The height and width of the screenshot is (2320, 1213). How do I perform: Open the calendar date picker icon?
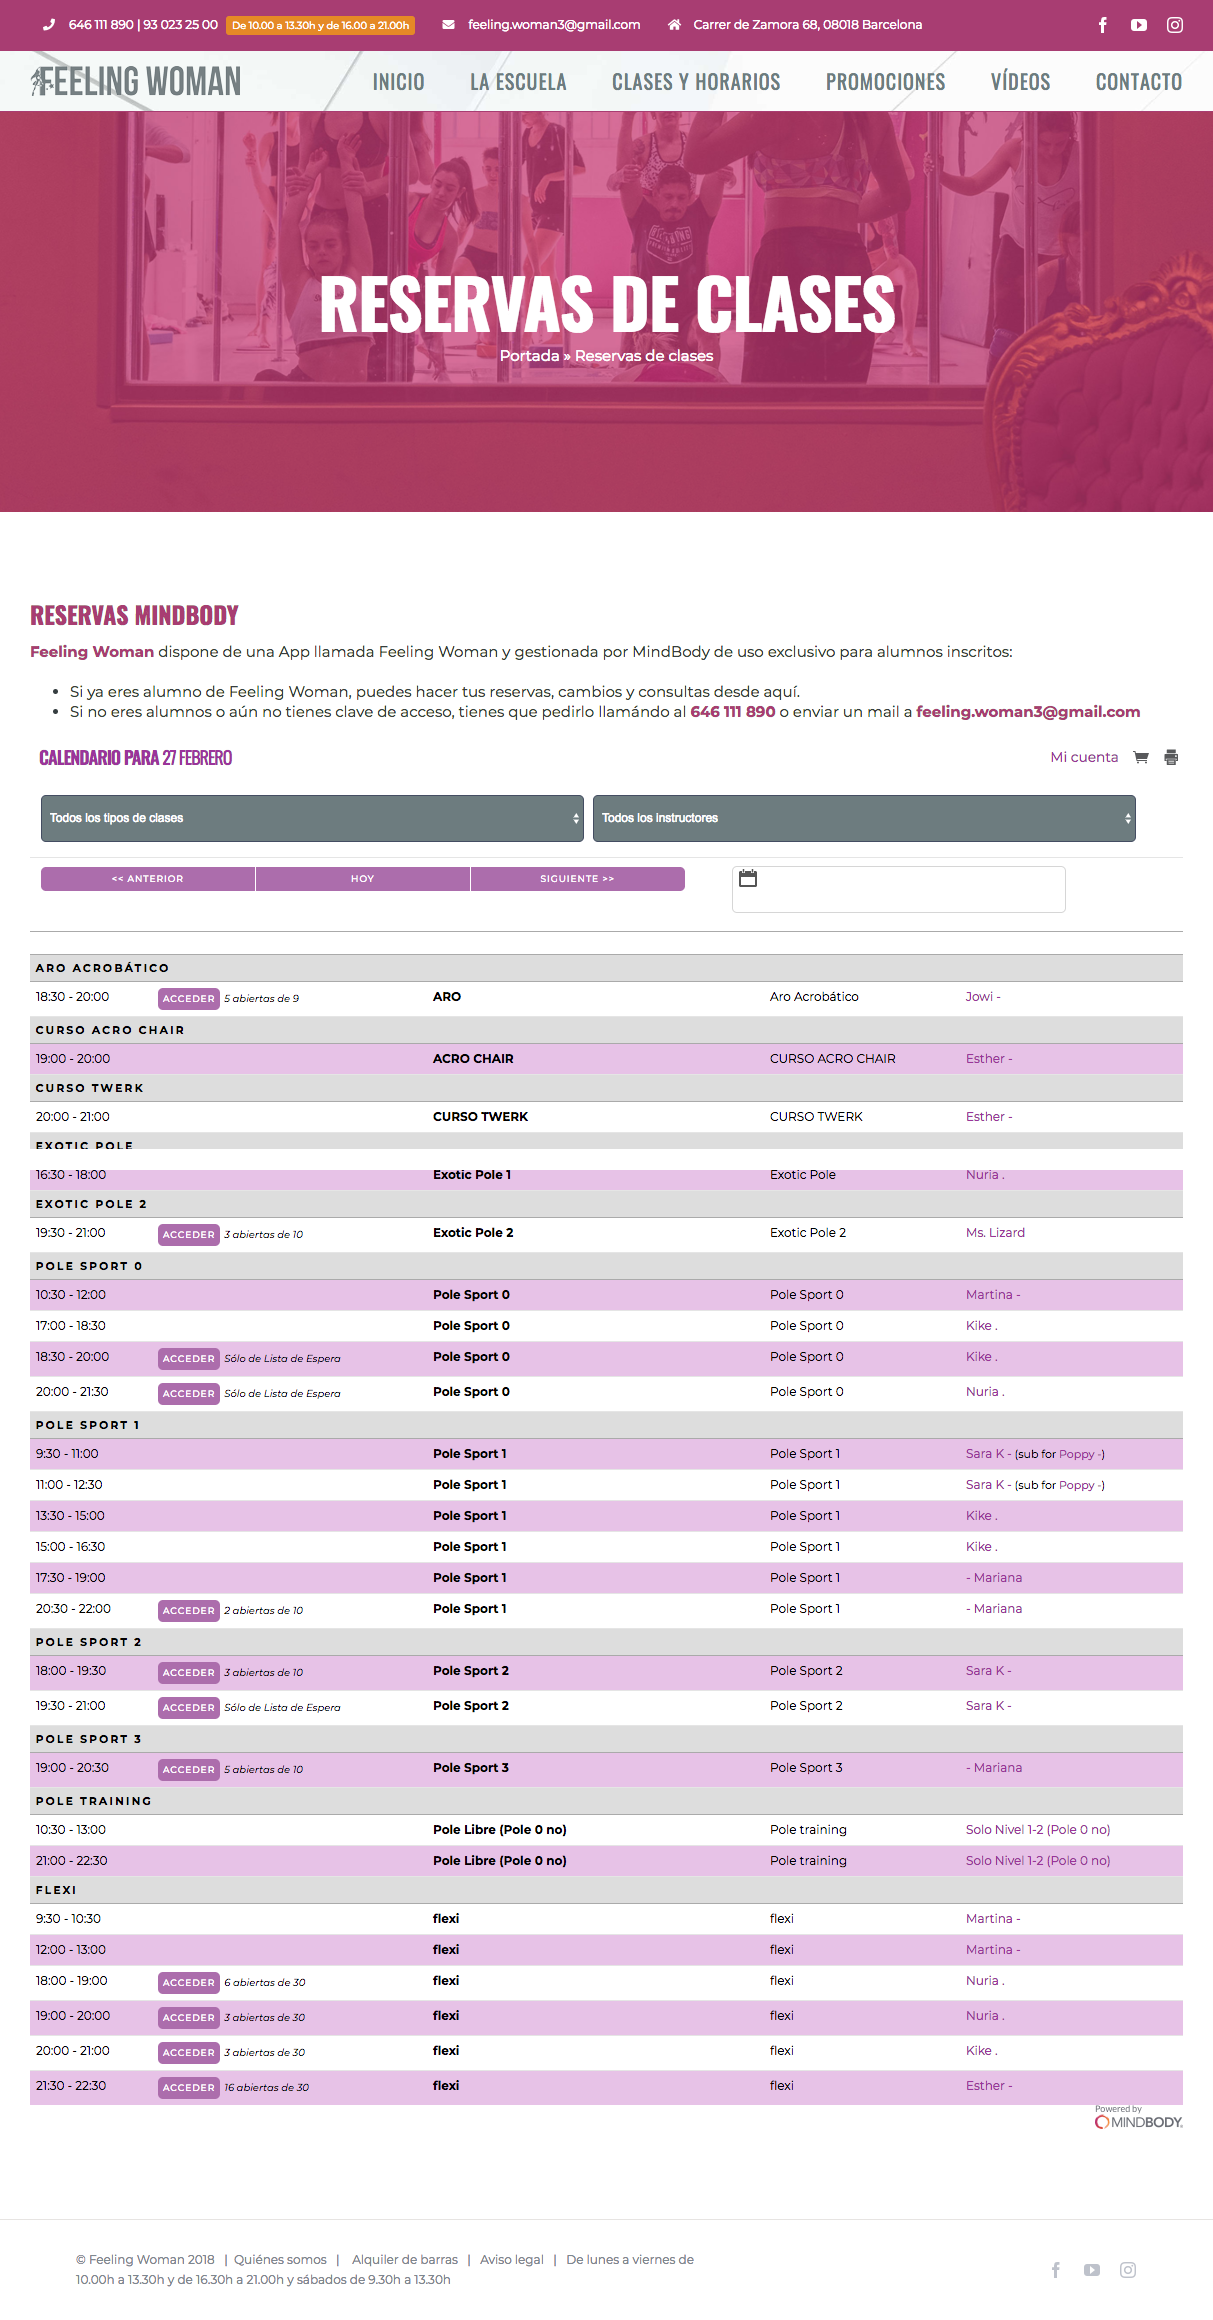point(748,879)
